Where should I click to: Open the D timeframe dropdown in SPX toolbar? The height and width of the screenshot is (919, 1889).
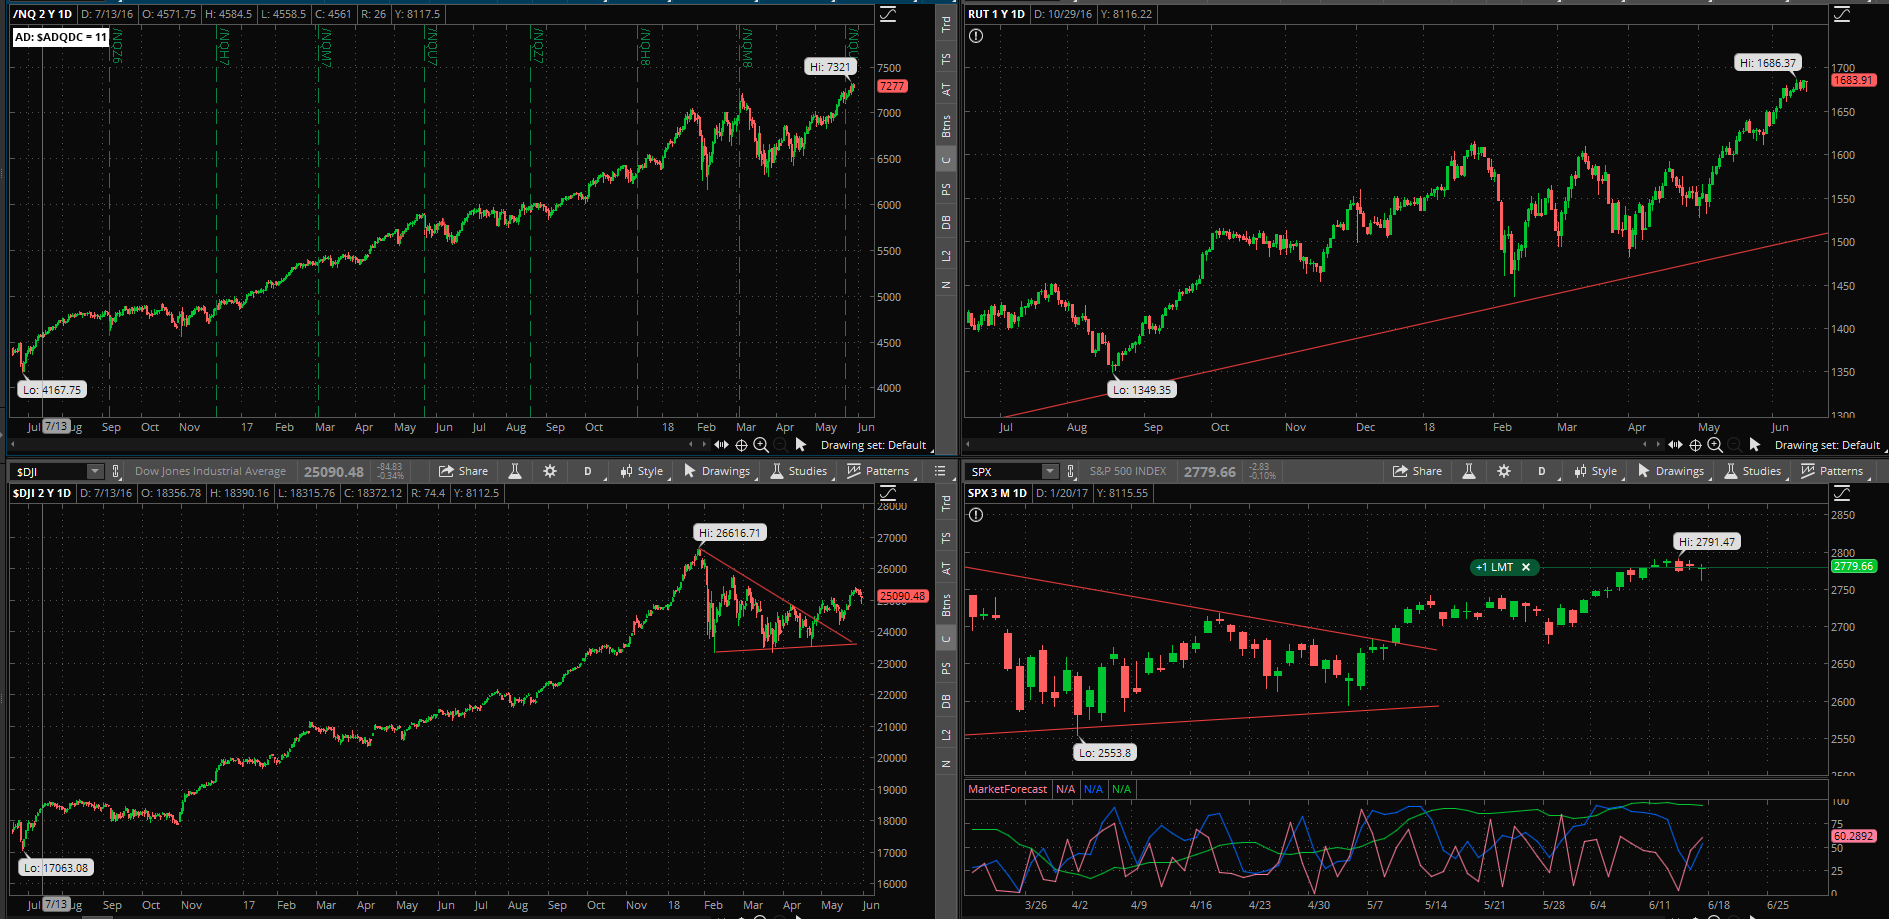point(1542,471)
